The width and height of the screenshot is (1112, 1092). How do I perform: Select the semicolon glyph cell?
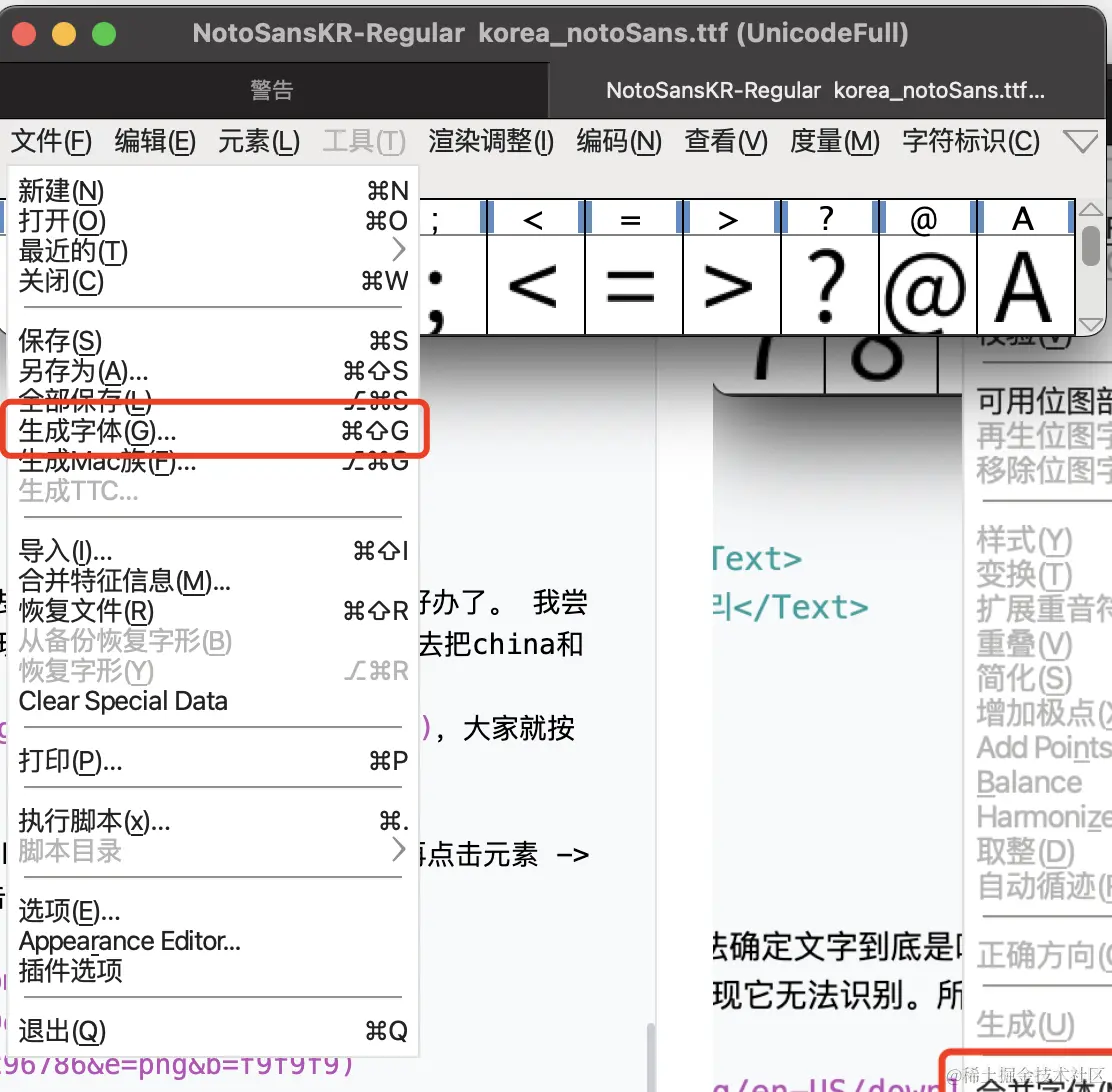452,284
